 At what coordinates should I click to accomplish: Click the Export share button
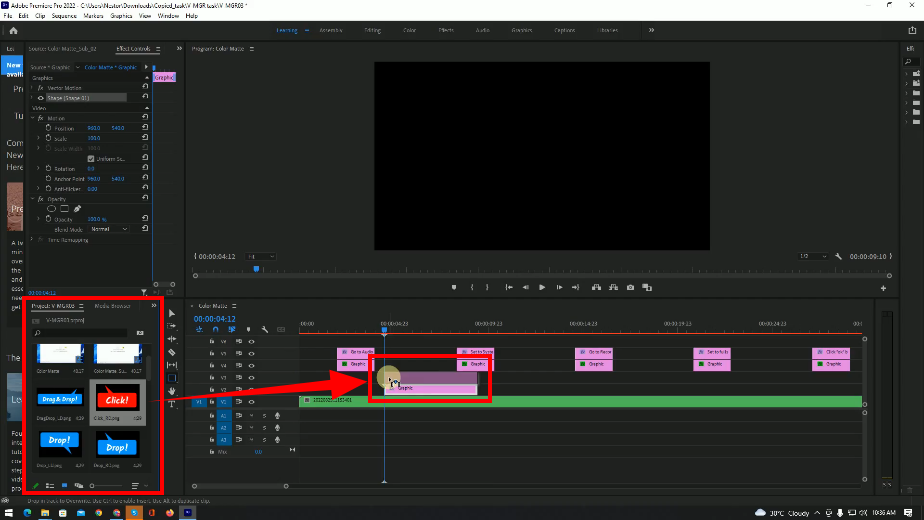912,31
